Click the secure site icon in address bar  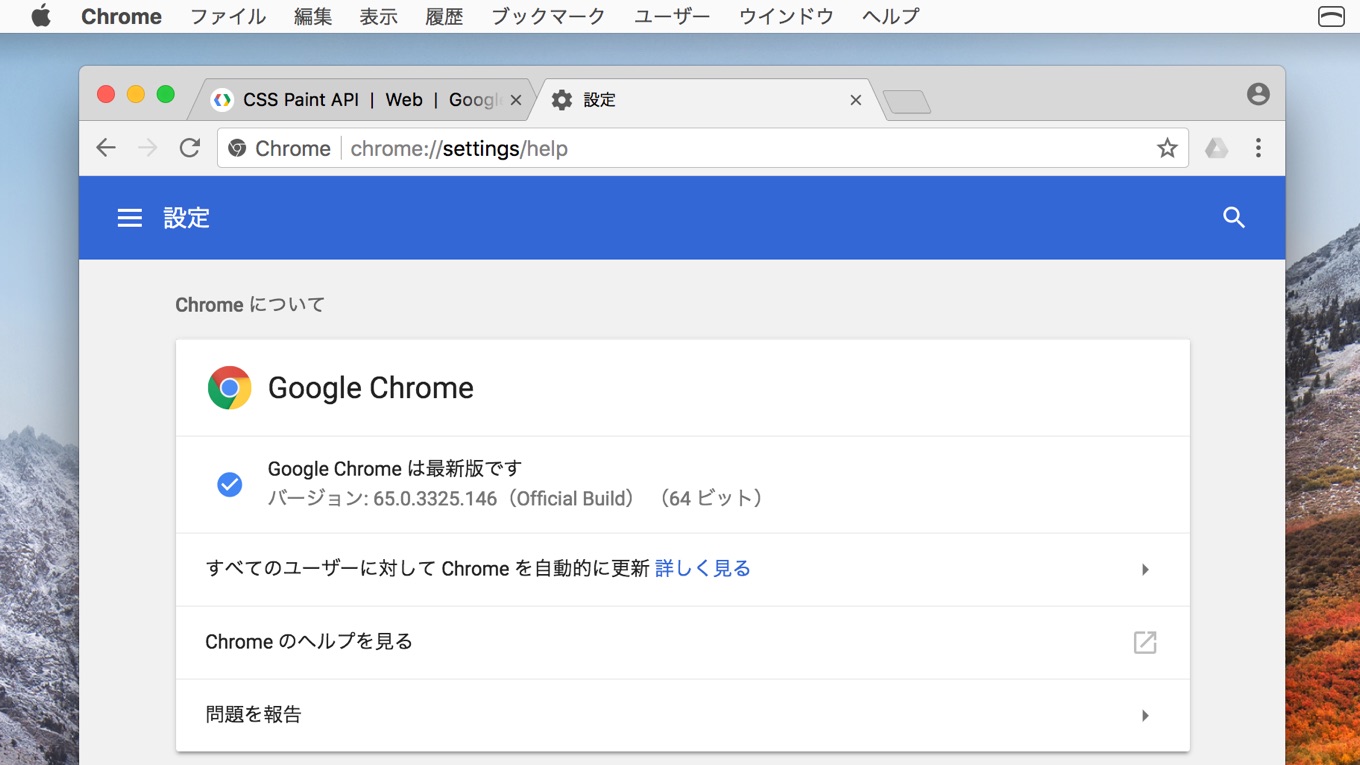tap(237, 147)
